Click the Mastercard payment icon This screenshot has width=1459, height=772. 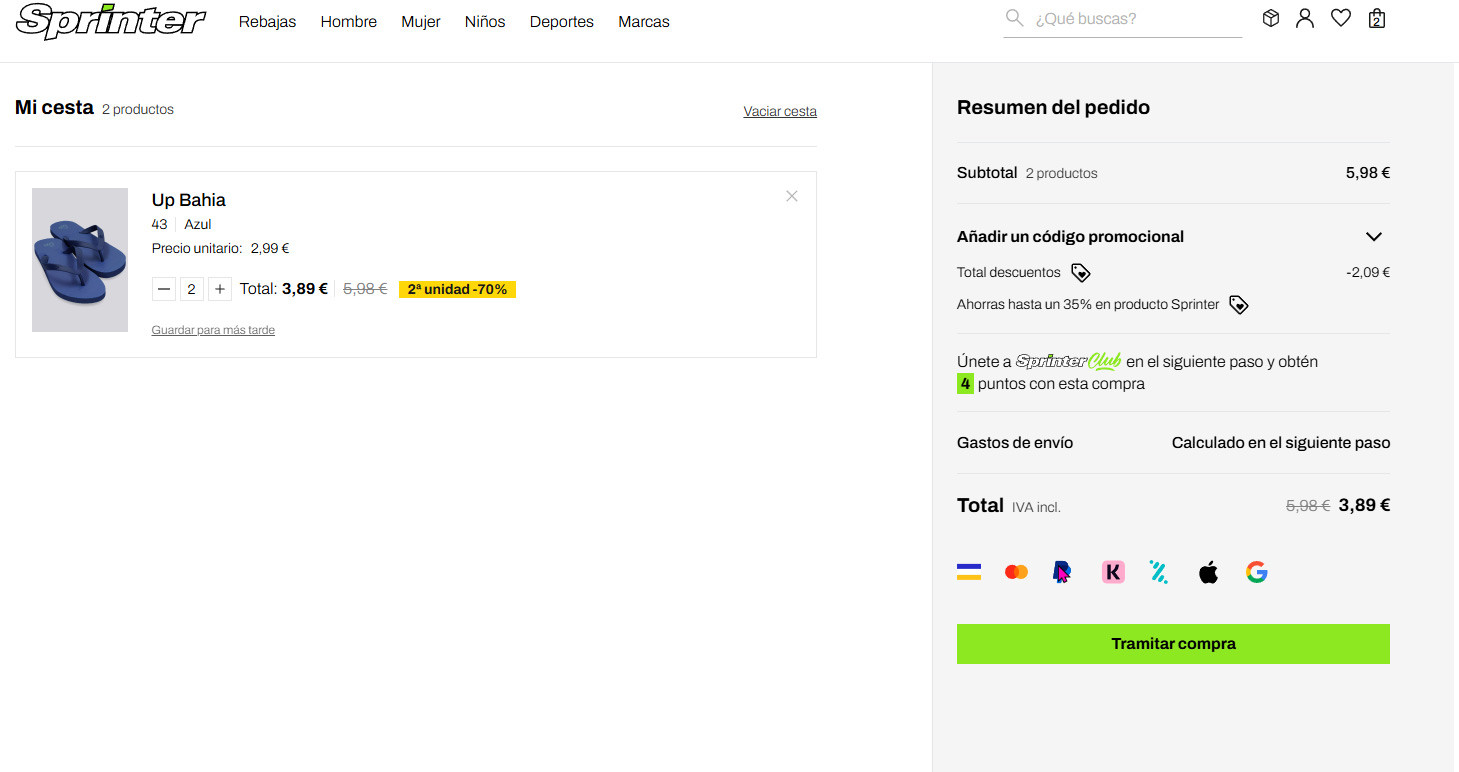point(1016,572)
